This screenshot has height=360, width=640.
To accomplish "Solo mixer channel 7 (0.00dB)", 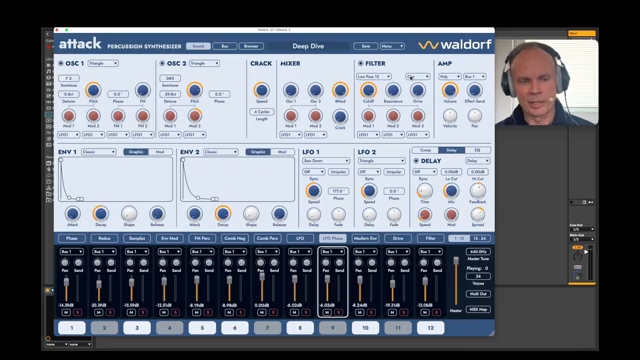I will click(273, 312).
